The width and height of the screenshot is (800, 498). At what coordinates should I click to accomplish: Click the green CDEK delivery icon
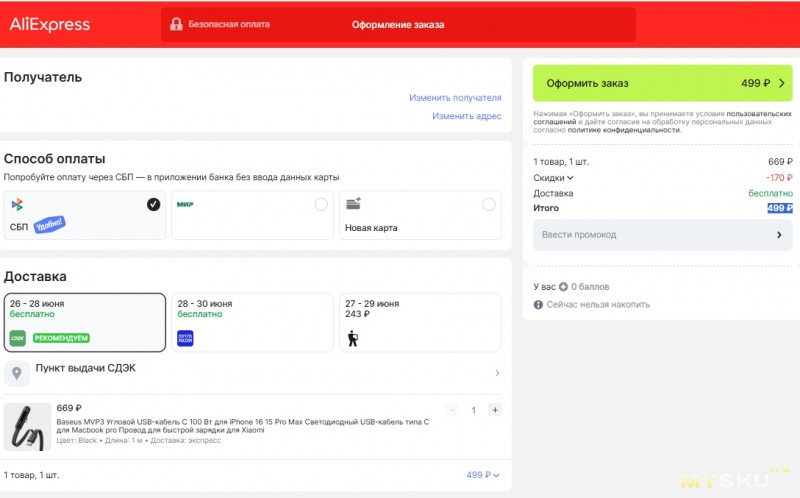pyautogui.click(x=17, y=338)
